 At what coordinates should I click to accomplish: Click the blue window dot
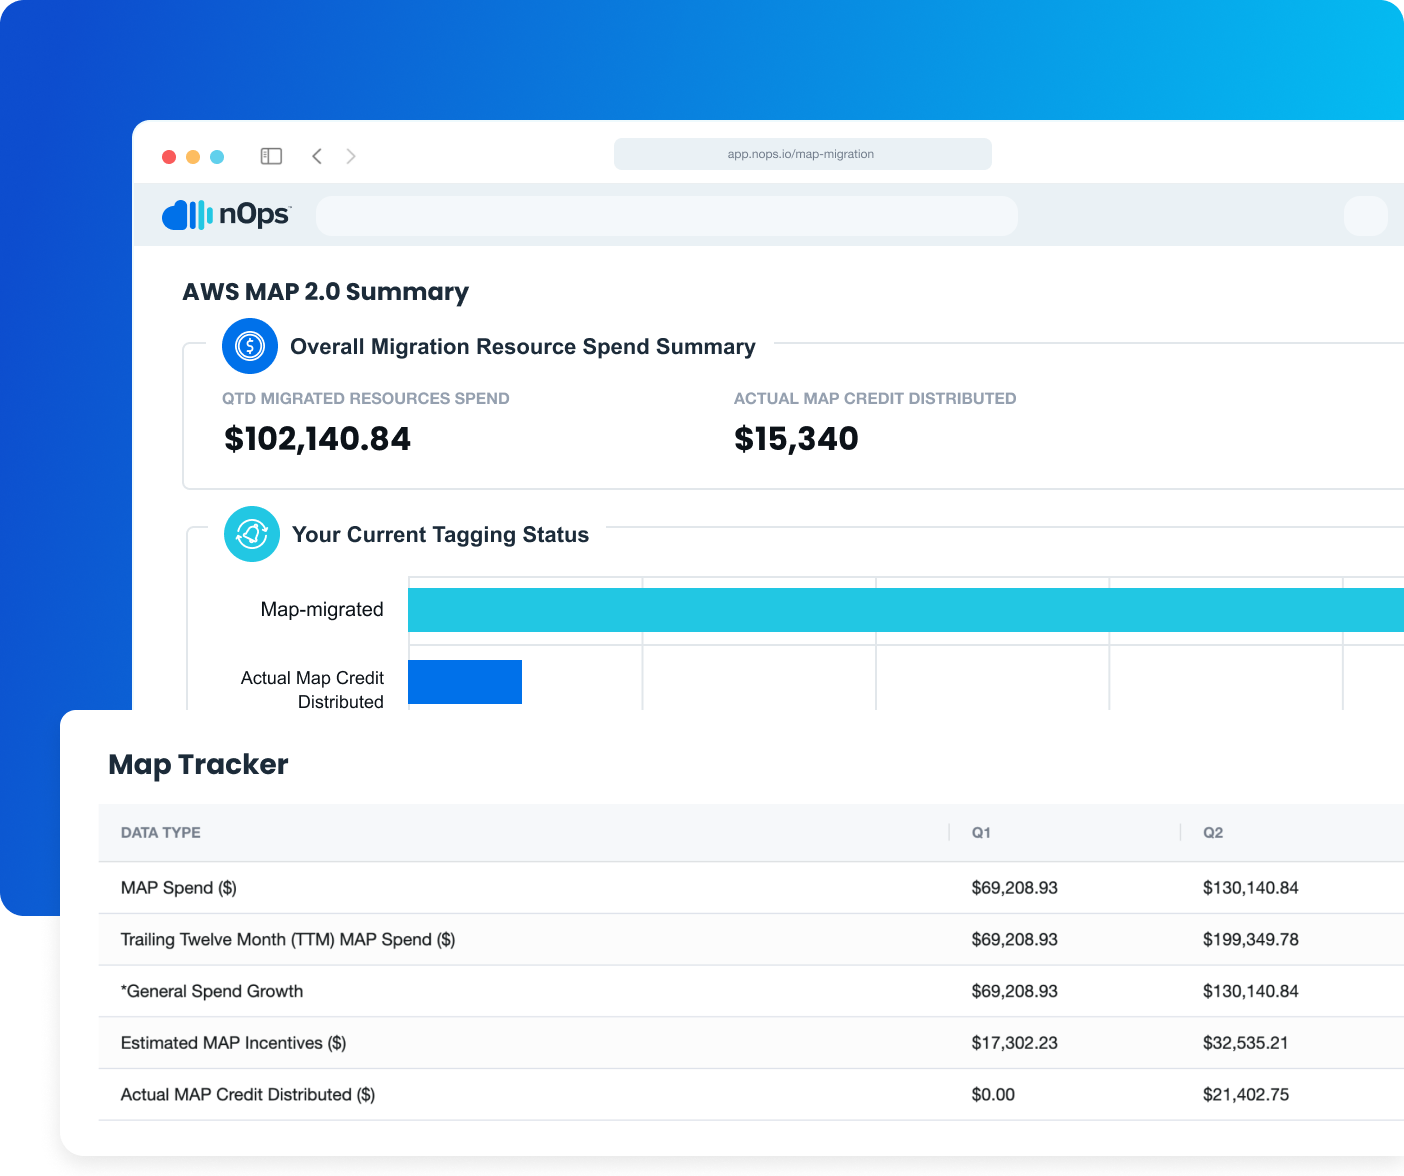[x=217, y=157]
